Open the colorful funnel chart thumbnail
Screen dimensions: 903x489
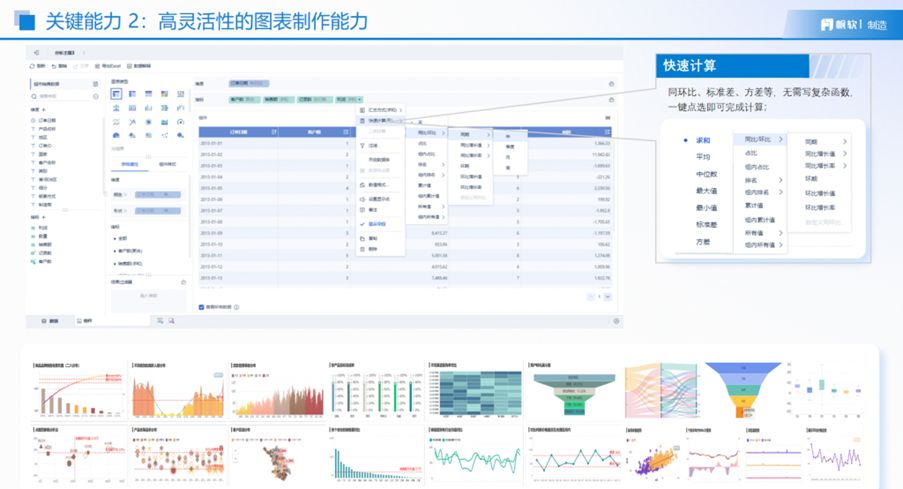point(742,390)
